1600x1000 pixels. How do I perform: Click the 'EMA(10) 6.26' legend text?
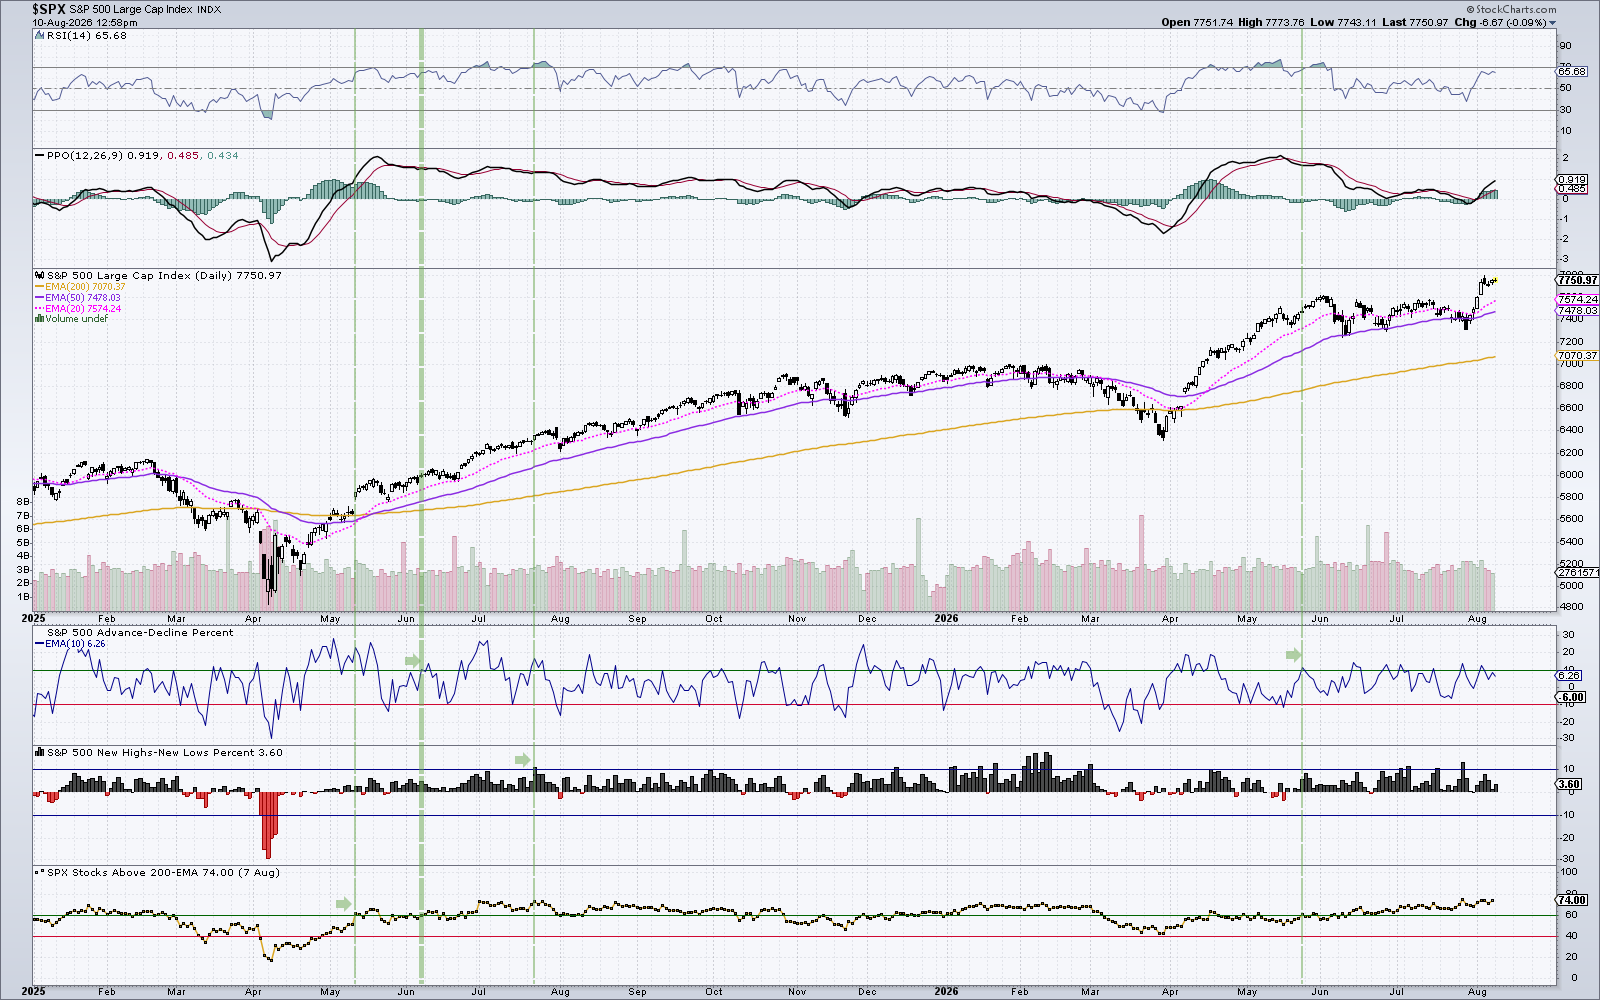coord(76,644)
